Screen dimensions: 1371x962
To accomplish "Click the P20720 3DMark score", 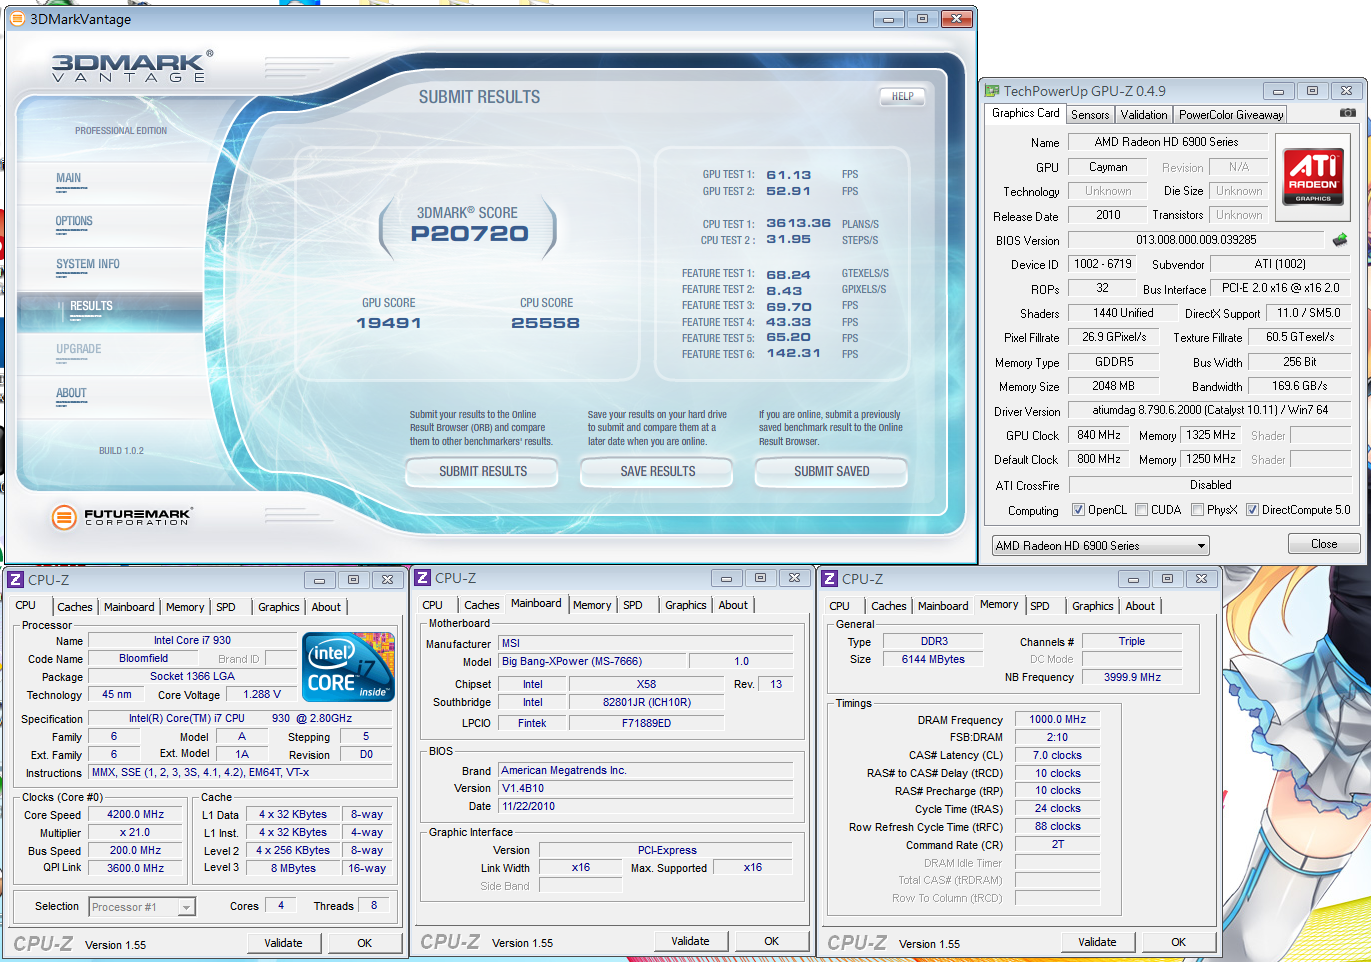I will [x=469, y=234].
